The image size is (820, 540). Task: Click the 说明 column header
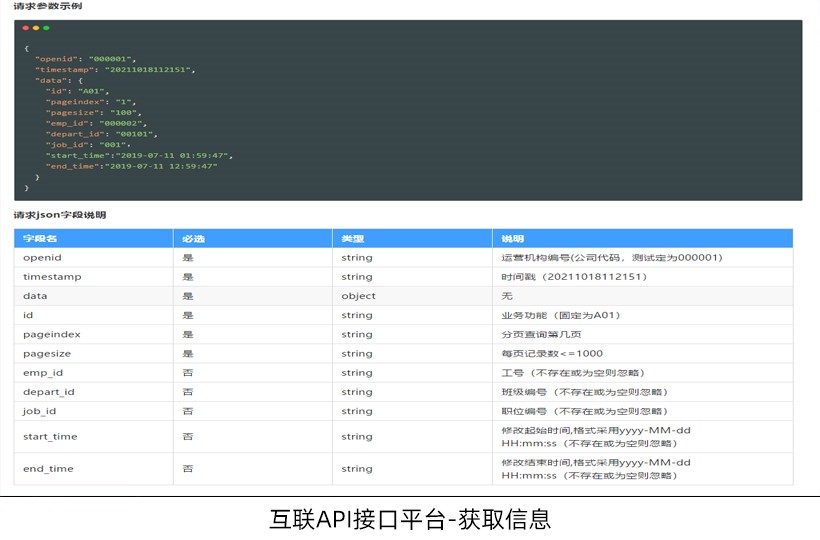[512, 239]
